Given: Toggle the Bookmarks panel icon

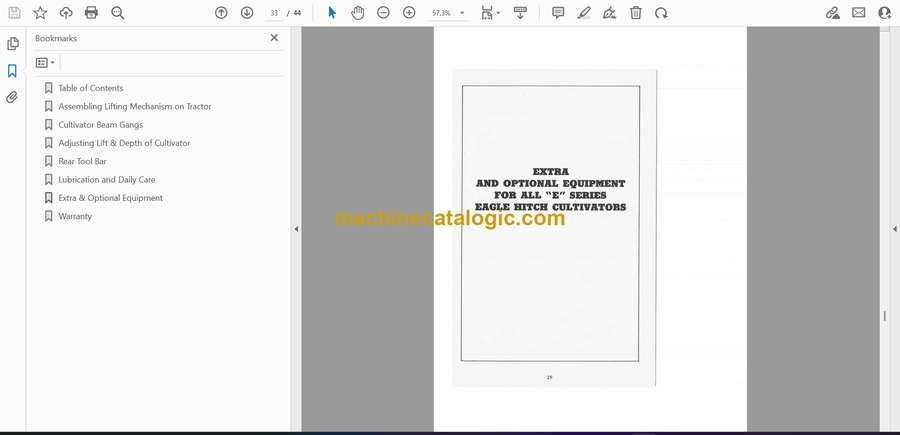Looking at the screenshot, I should pos(12,71).
